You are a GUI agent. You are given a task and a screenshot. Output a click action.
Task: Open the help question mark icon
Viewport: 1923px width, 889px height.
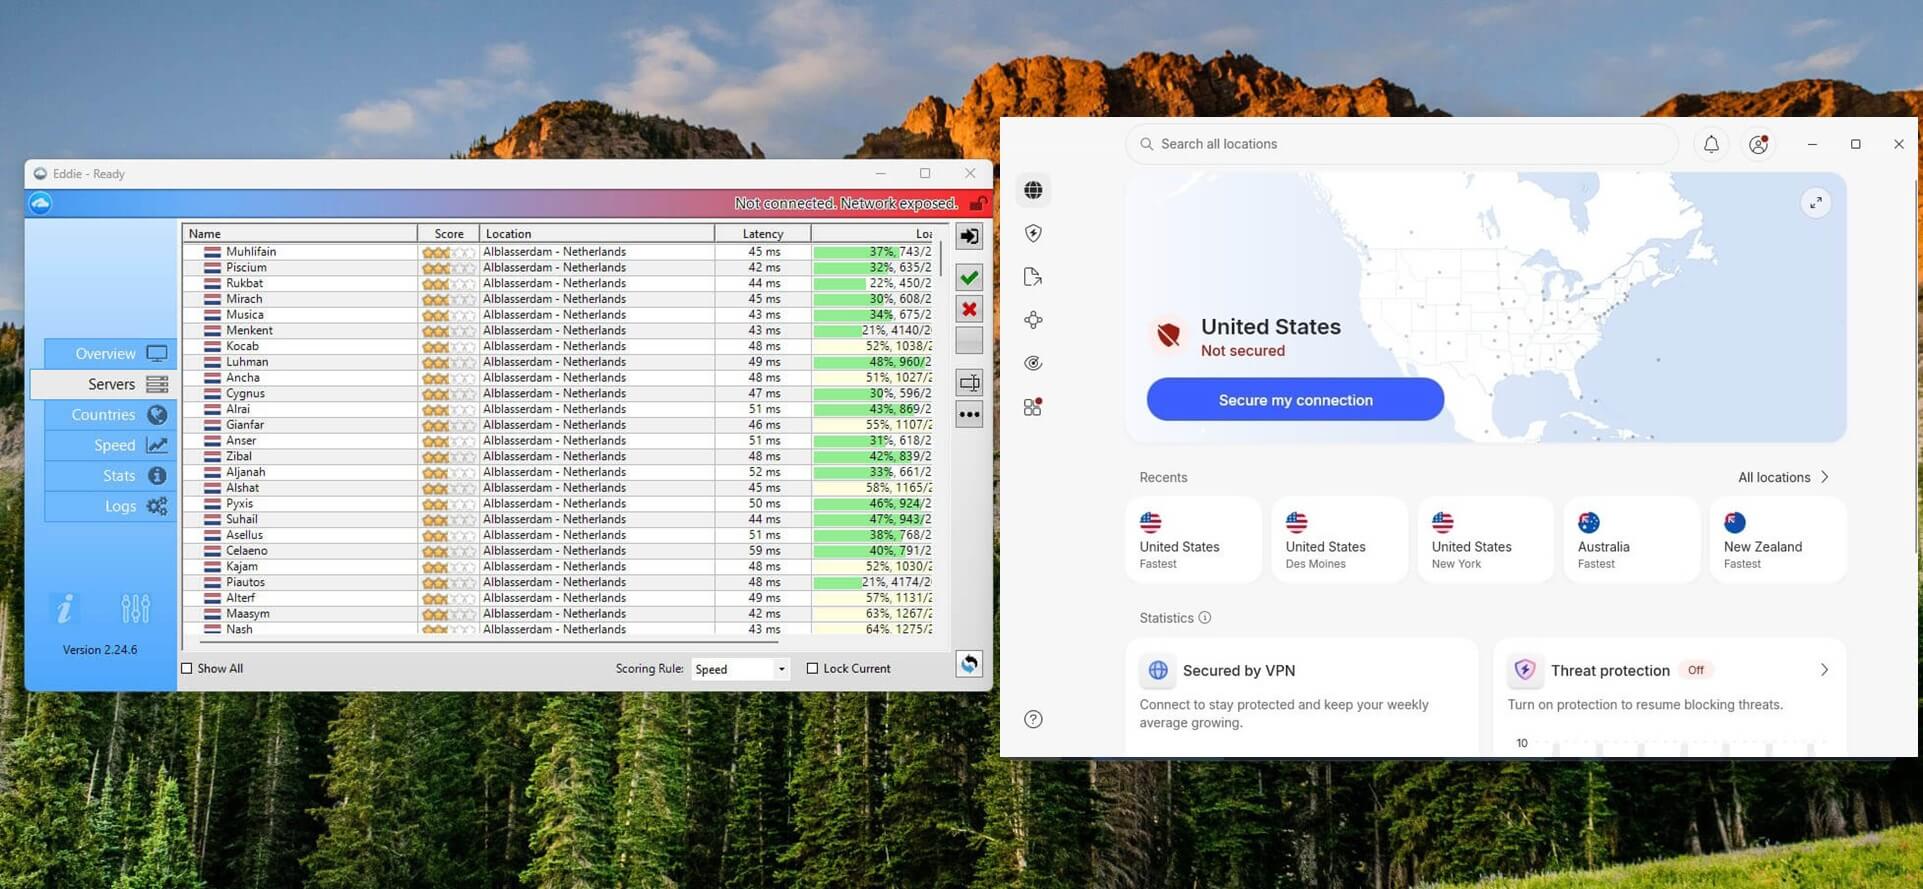pyautogui.click(x=1033, y=719)
